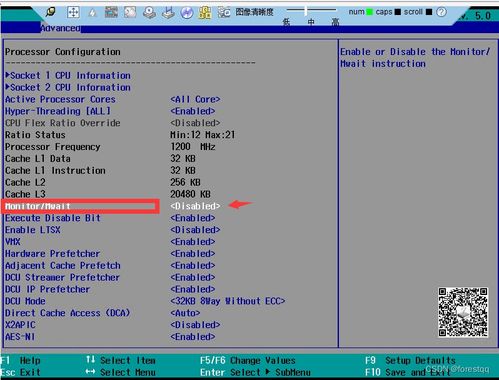499x380 pixels.
Task: Click the 1200 MHz processor frequency value
Action: coord(193,147)
